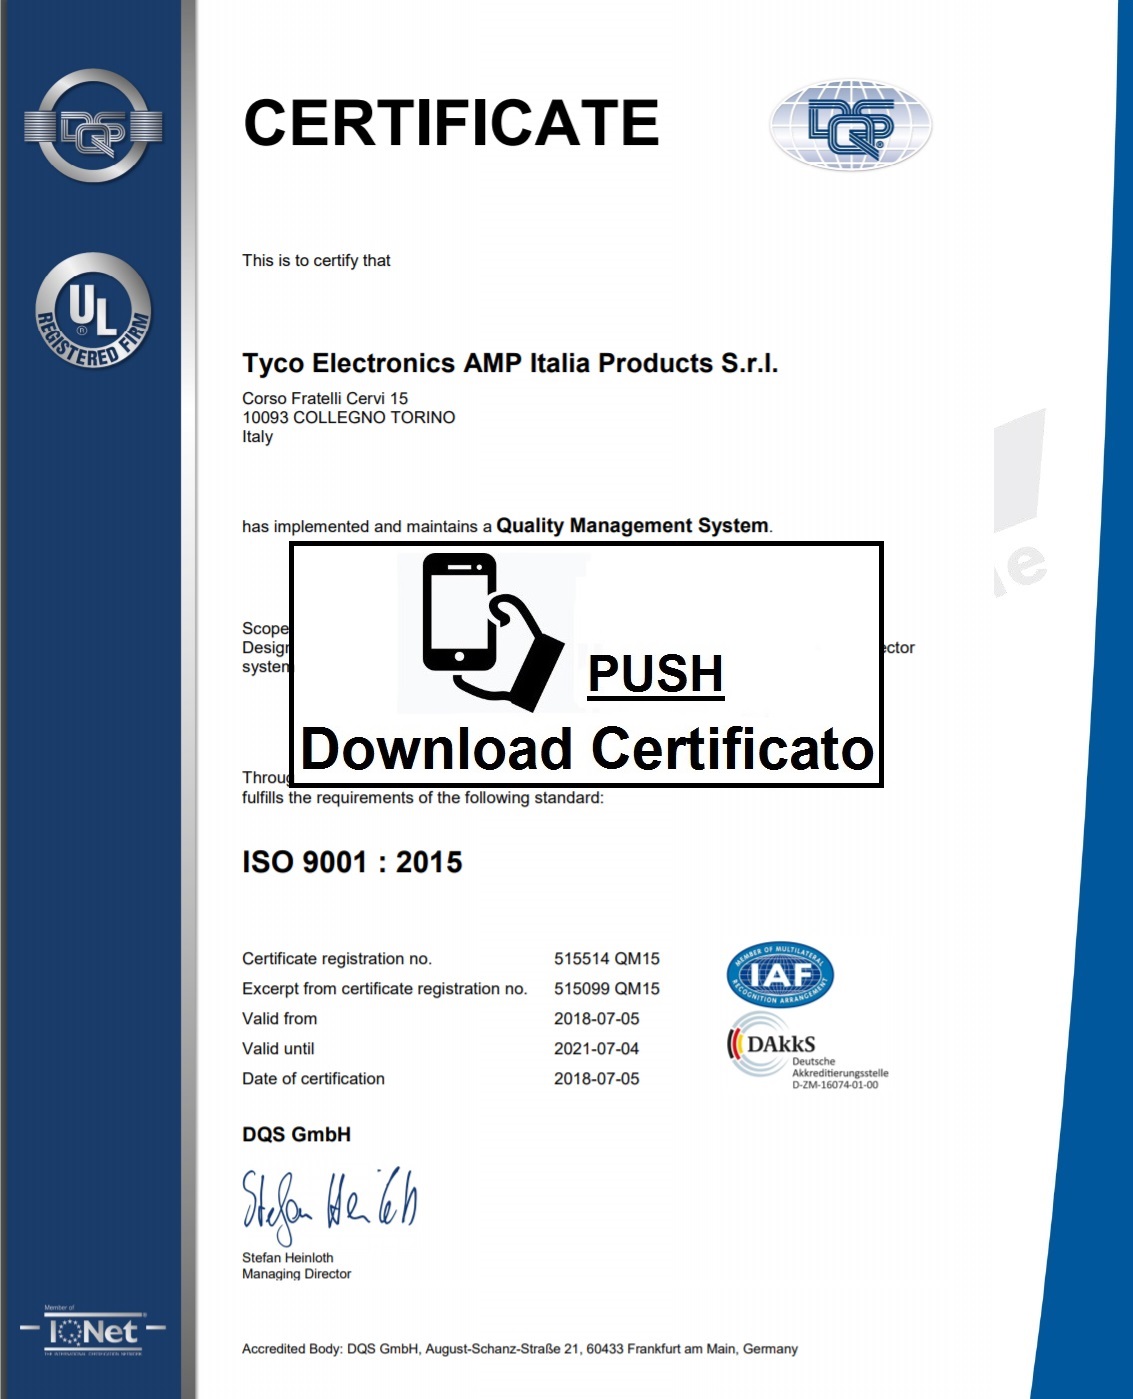Click the silver DQS emblem in the blue sidebar
This screenshot has height=1399, width=1133.
[93, 127]
